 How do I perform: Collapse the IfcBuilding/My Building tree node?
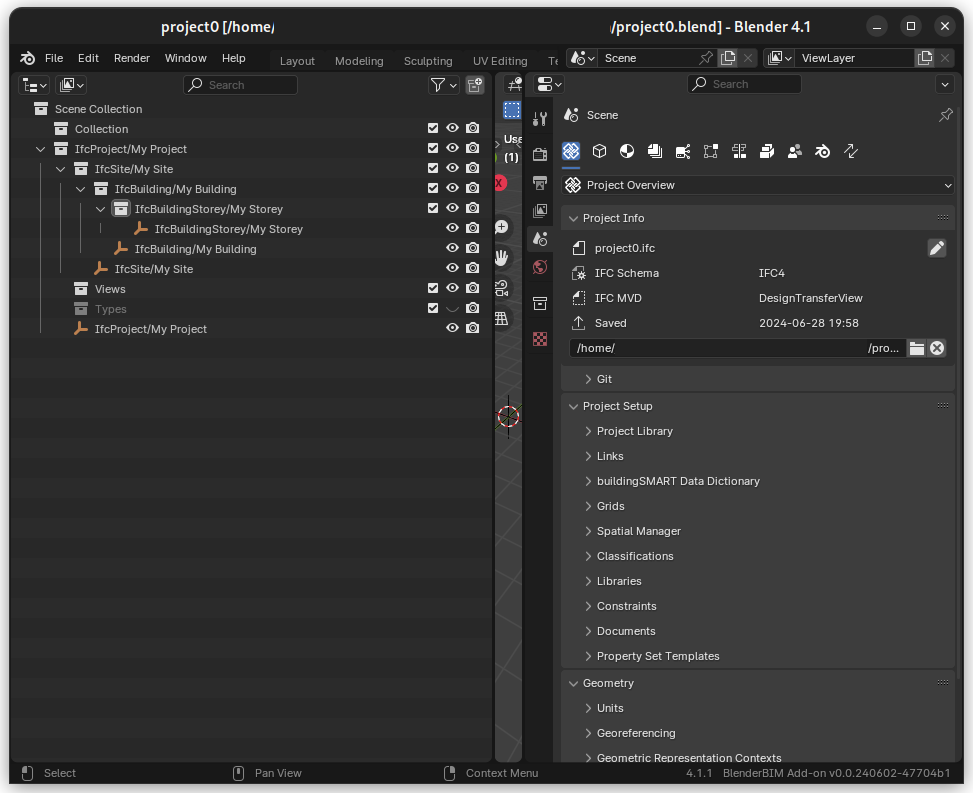click(81, 189)
